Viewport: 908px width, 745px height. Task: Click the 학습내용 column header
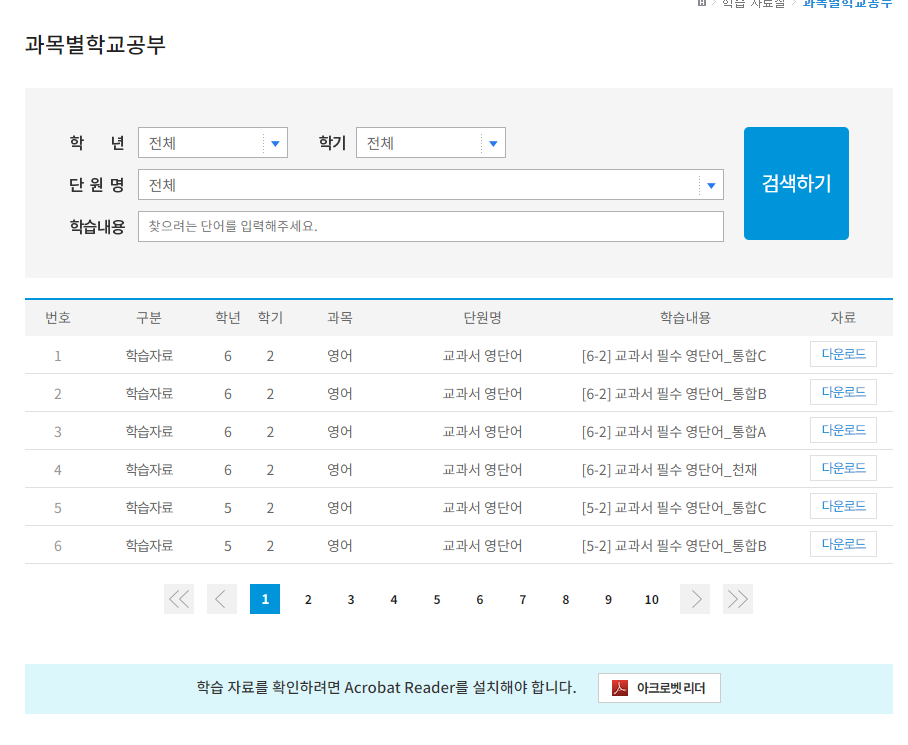685,317
